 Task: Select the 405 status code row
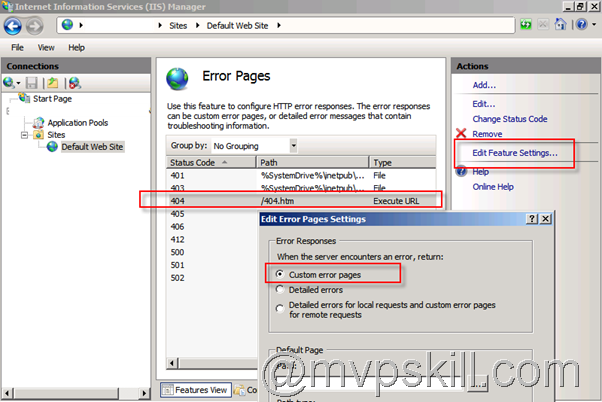coord(177,213)
